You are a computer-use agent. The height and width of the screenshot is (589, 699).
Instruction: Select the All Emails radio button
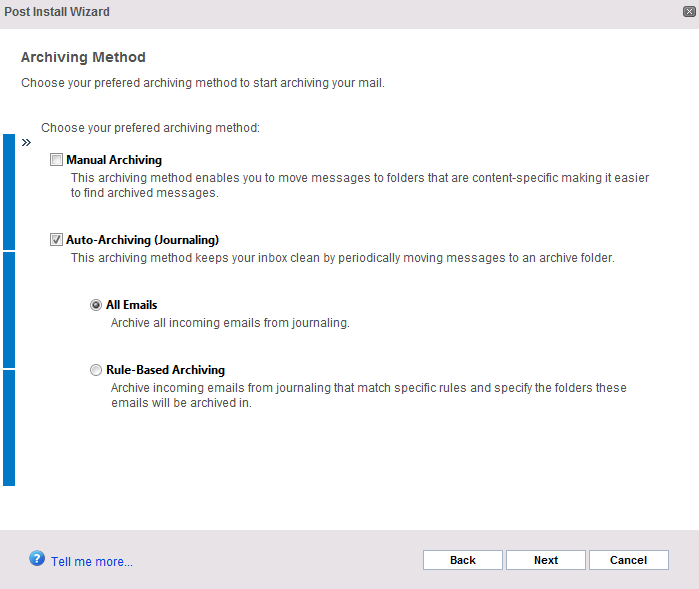tap(96, 305)
